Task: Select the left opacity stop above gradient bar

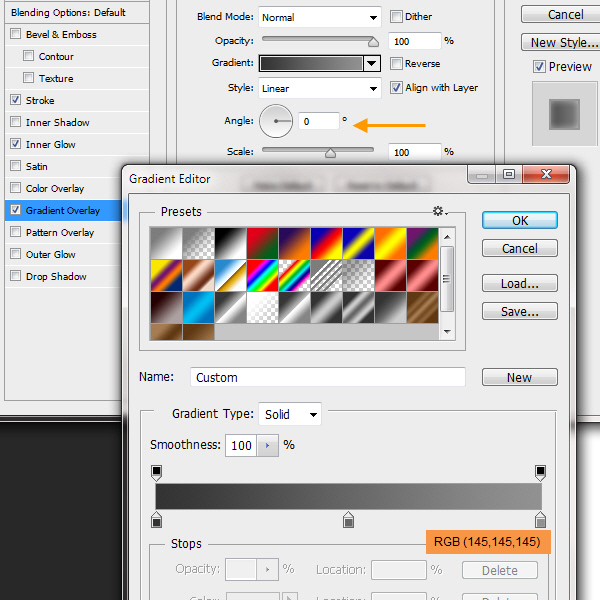Action: [x=156, y=471]
